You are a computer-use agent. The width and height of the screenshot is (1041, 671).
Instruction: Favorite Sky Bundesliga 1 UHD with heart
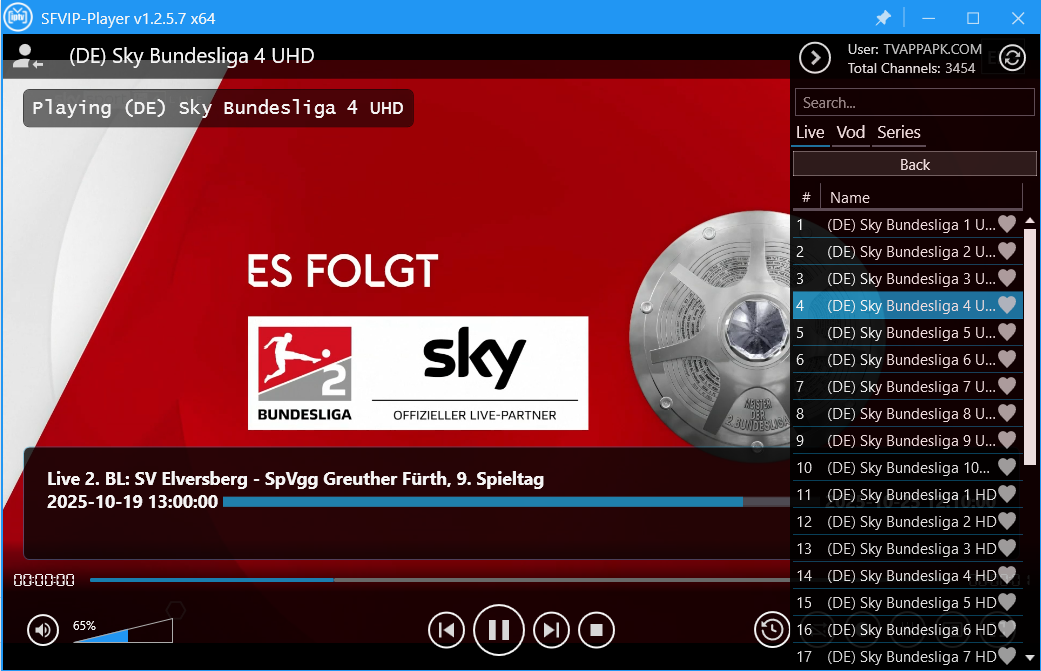tap(1007, 224)
